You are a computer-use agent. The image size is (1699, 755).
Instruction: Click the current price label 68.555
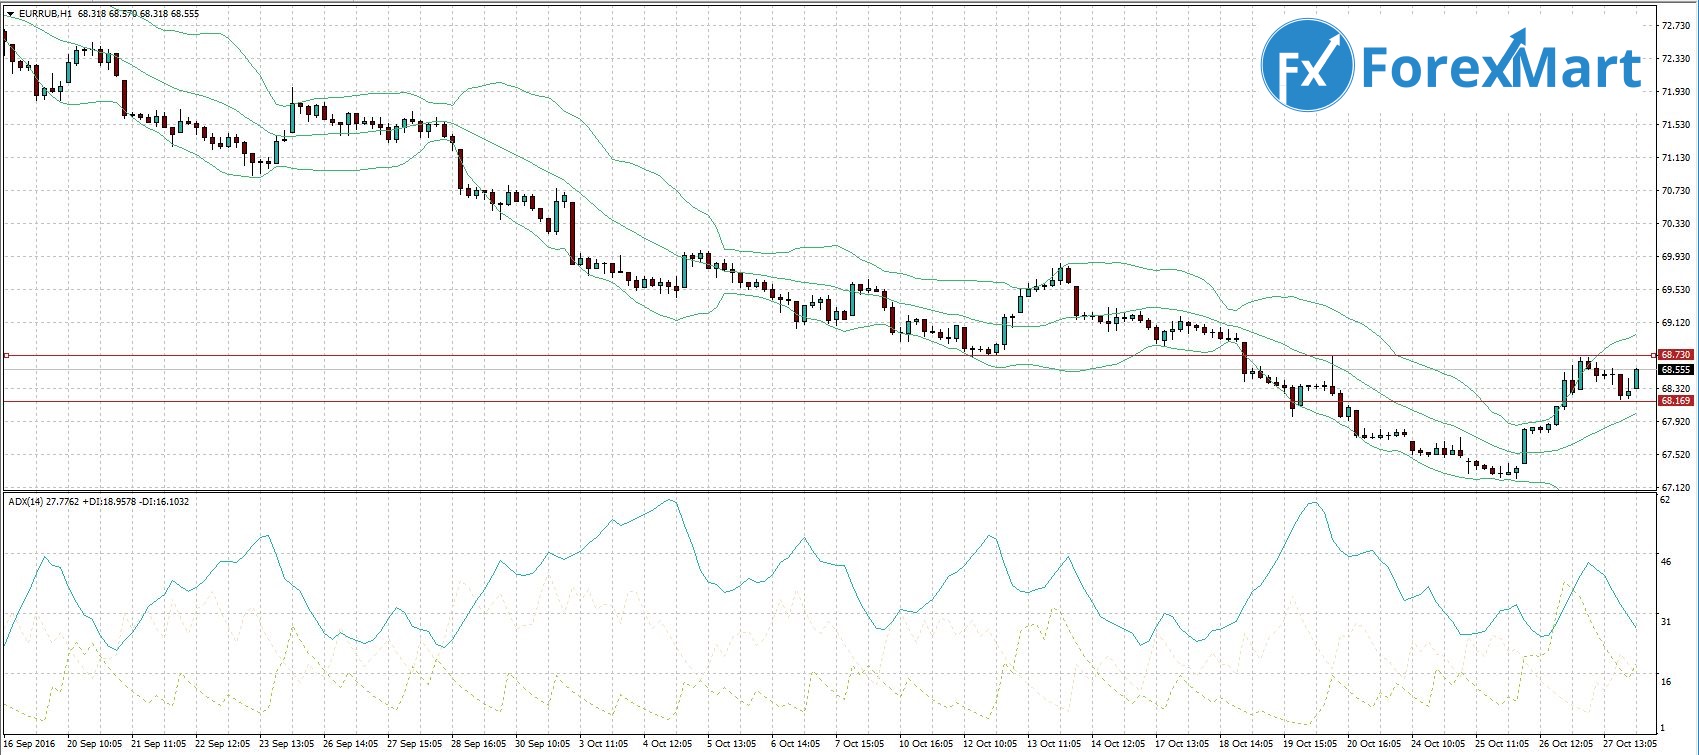(x=1675, y=369)
